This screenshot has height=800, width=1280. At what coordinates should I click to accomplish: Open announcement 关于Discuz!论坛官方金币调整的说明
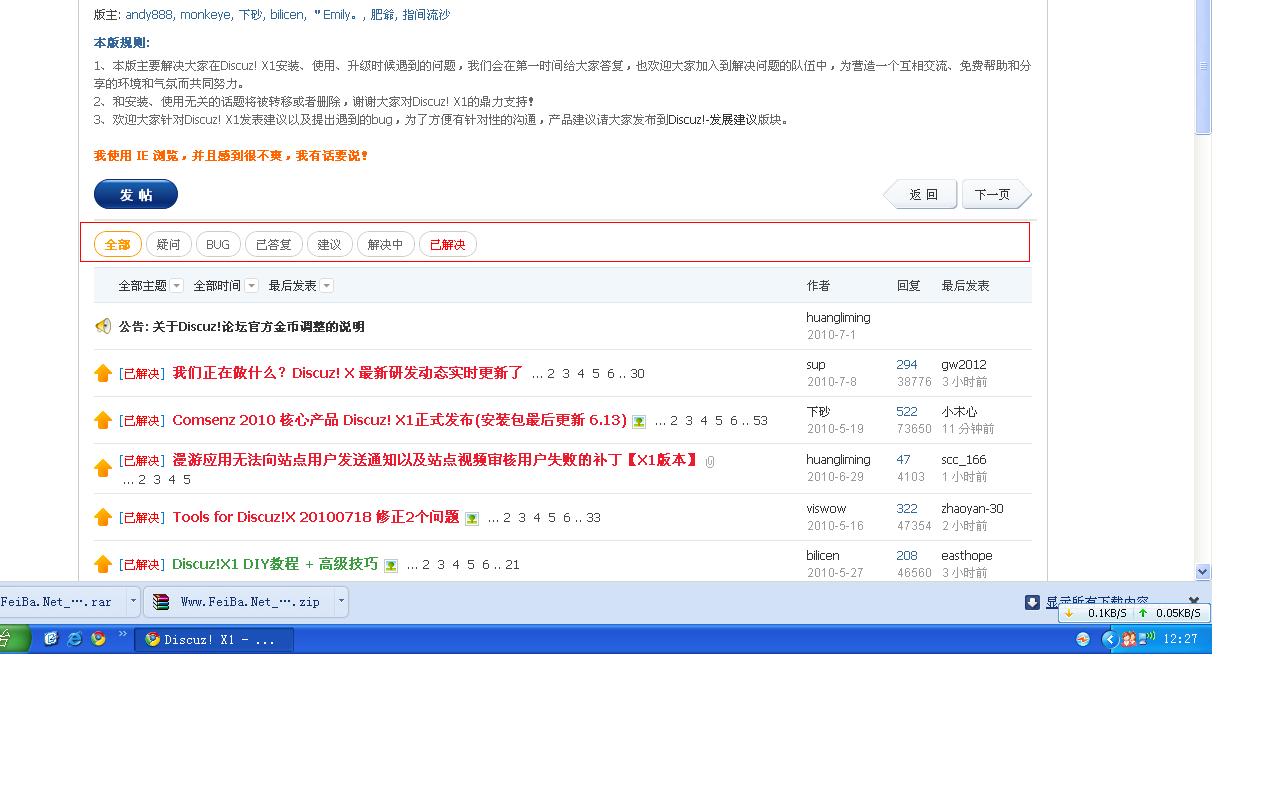click(x=241, y=327)
